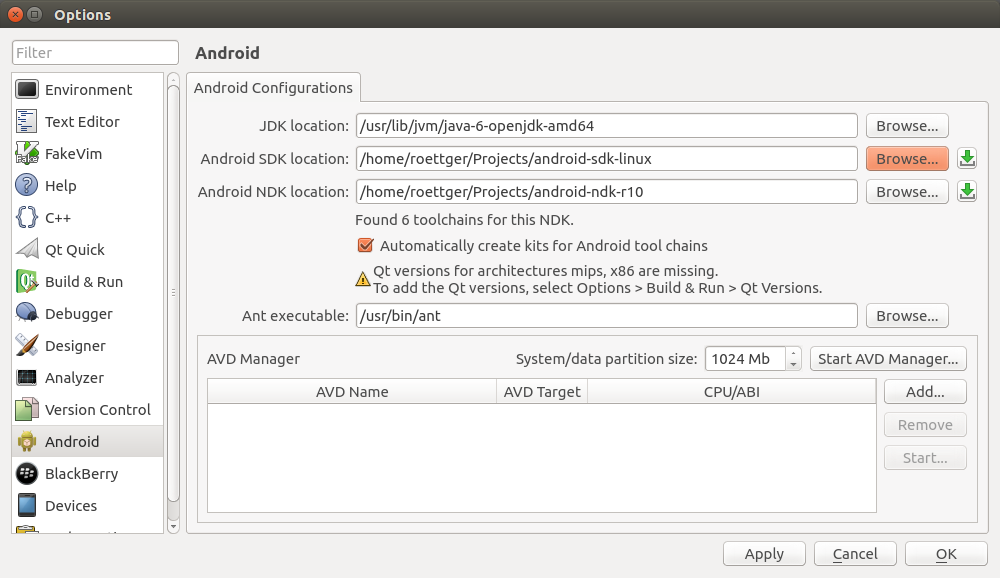
Task: Download Android NDK with green arrow icon
Action: (x=967, y=192)
